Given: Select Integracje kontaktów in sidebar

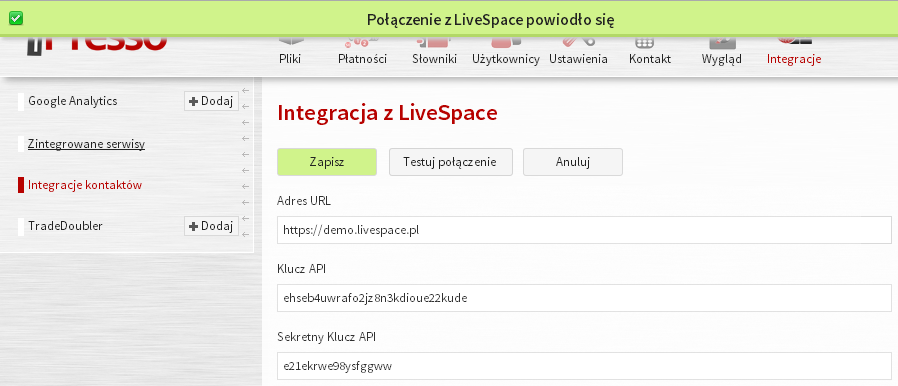Looking at the screenshot, I should coord(85,185).
